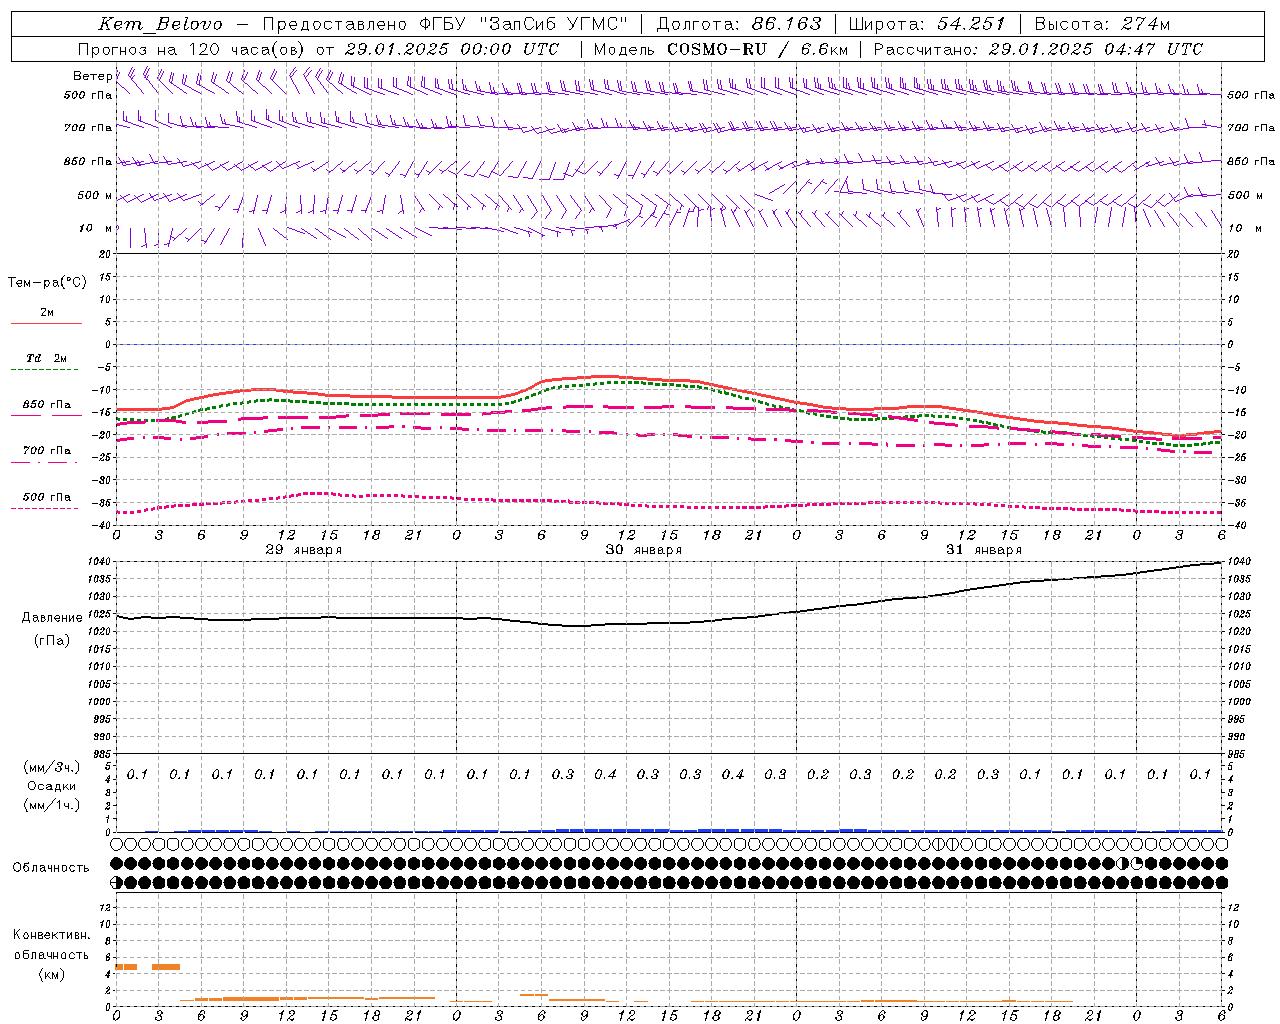Click the '30 января' date label
The width and height of the screenshot is (1280, 1024).
pyautogui.click(x=644, y=550)
